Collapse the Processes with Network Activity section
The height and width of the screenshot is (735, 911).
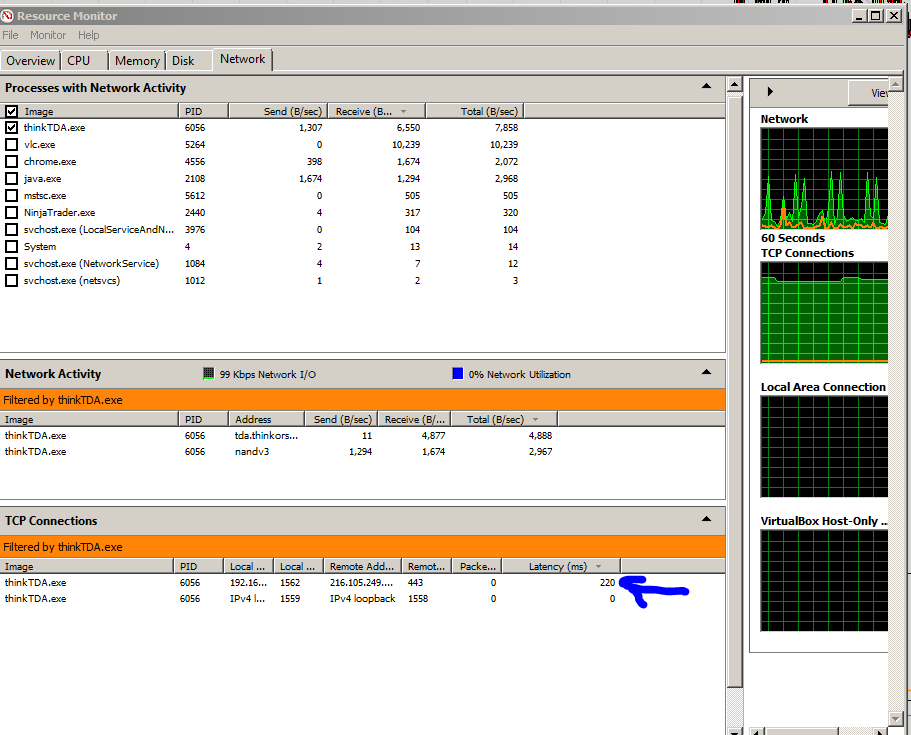tap(706, 86)
